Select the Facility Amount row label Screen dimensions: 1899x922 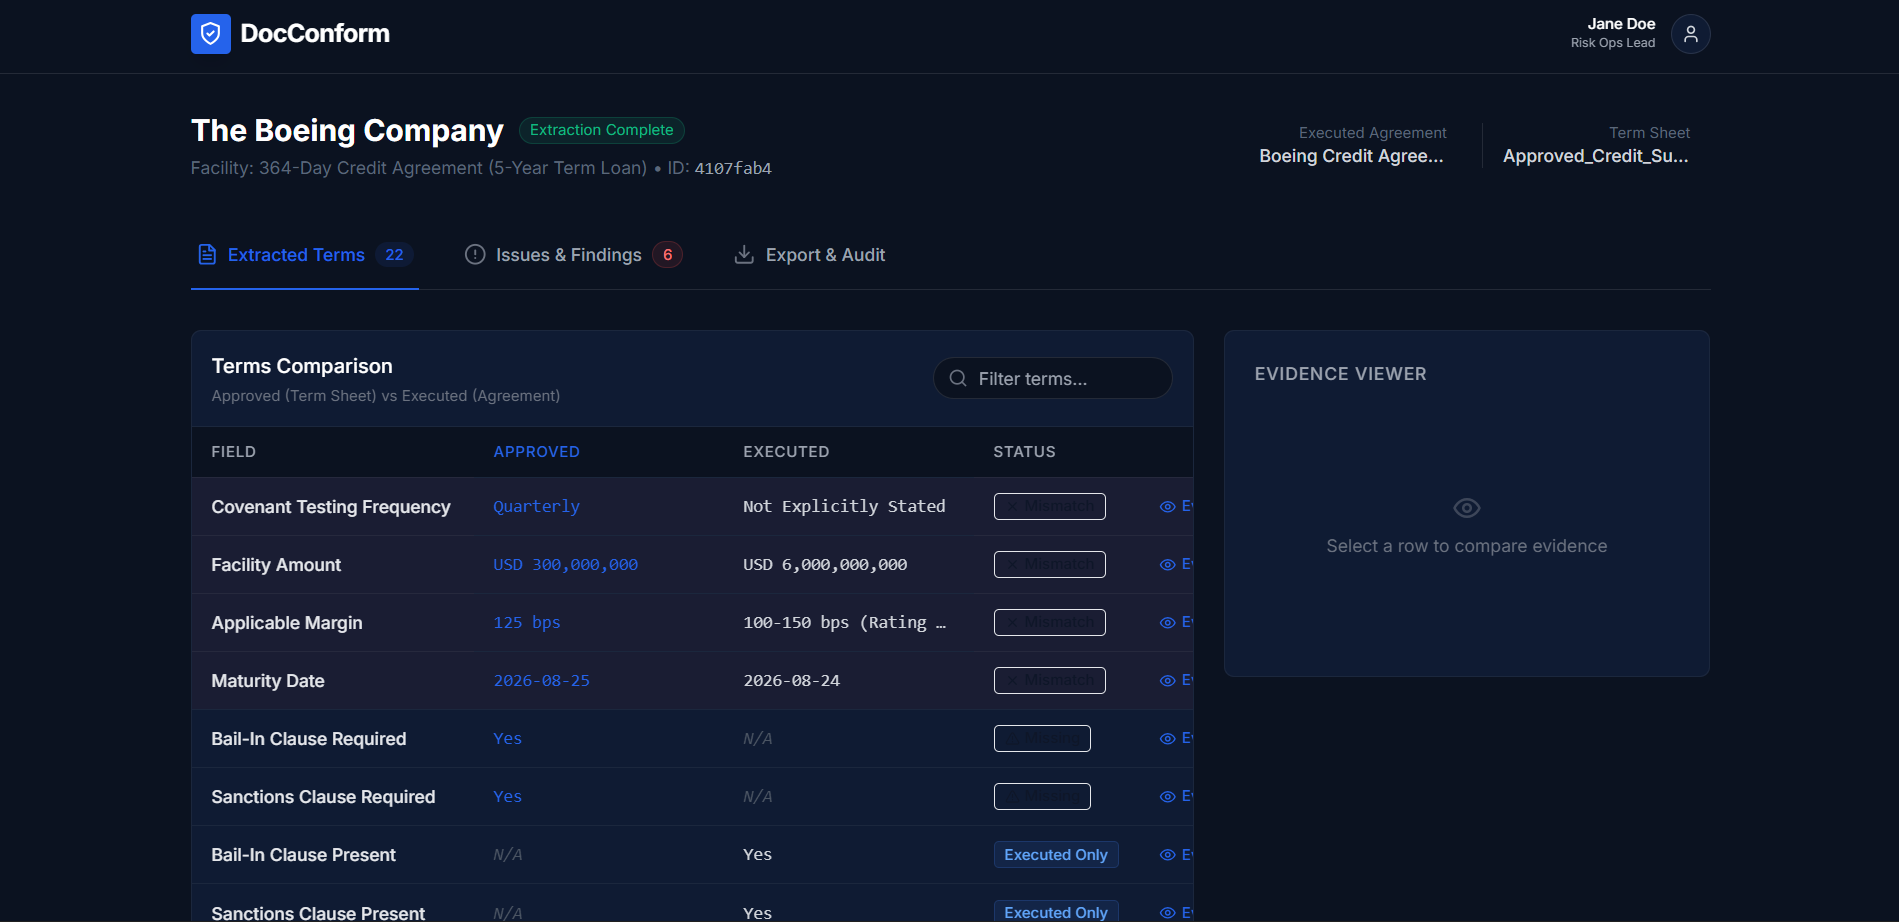click(276, 565)
